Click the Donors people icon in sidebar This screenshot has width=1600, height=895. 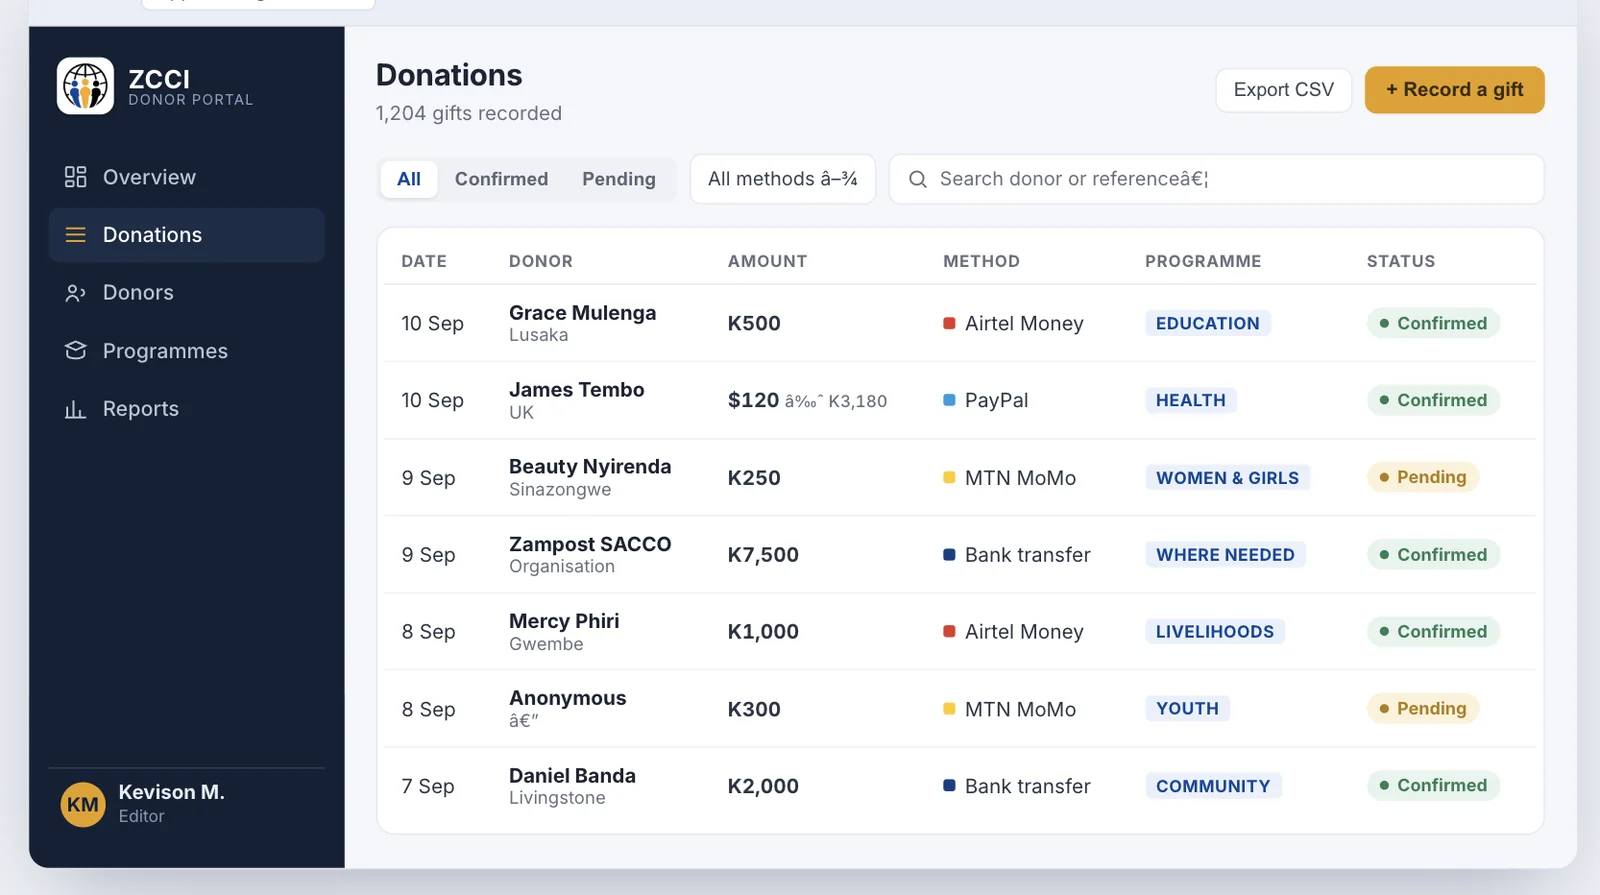(75, 293)
